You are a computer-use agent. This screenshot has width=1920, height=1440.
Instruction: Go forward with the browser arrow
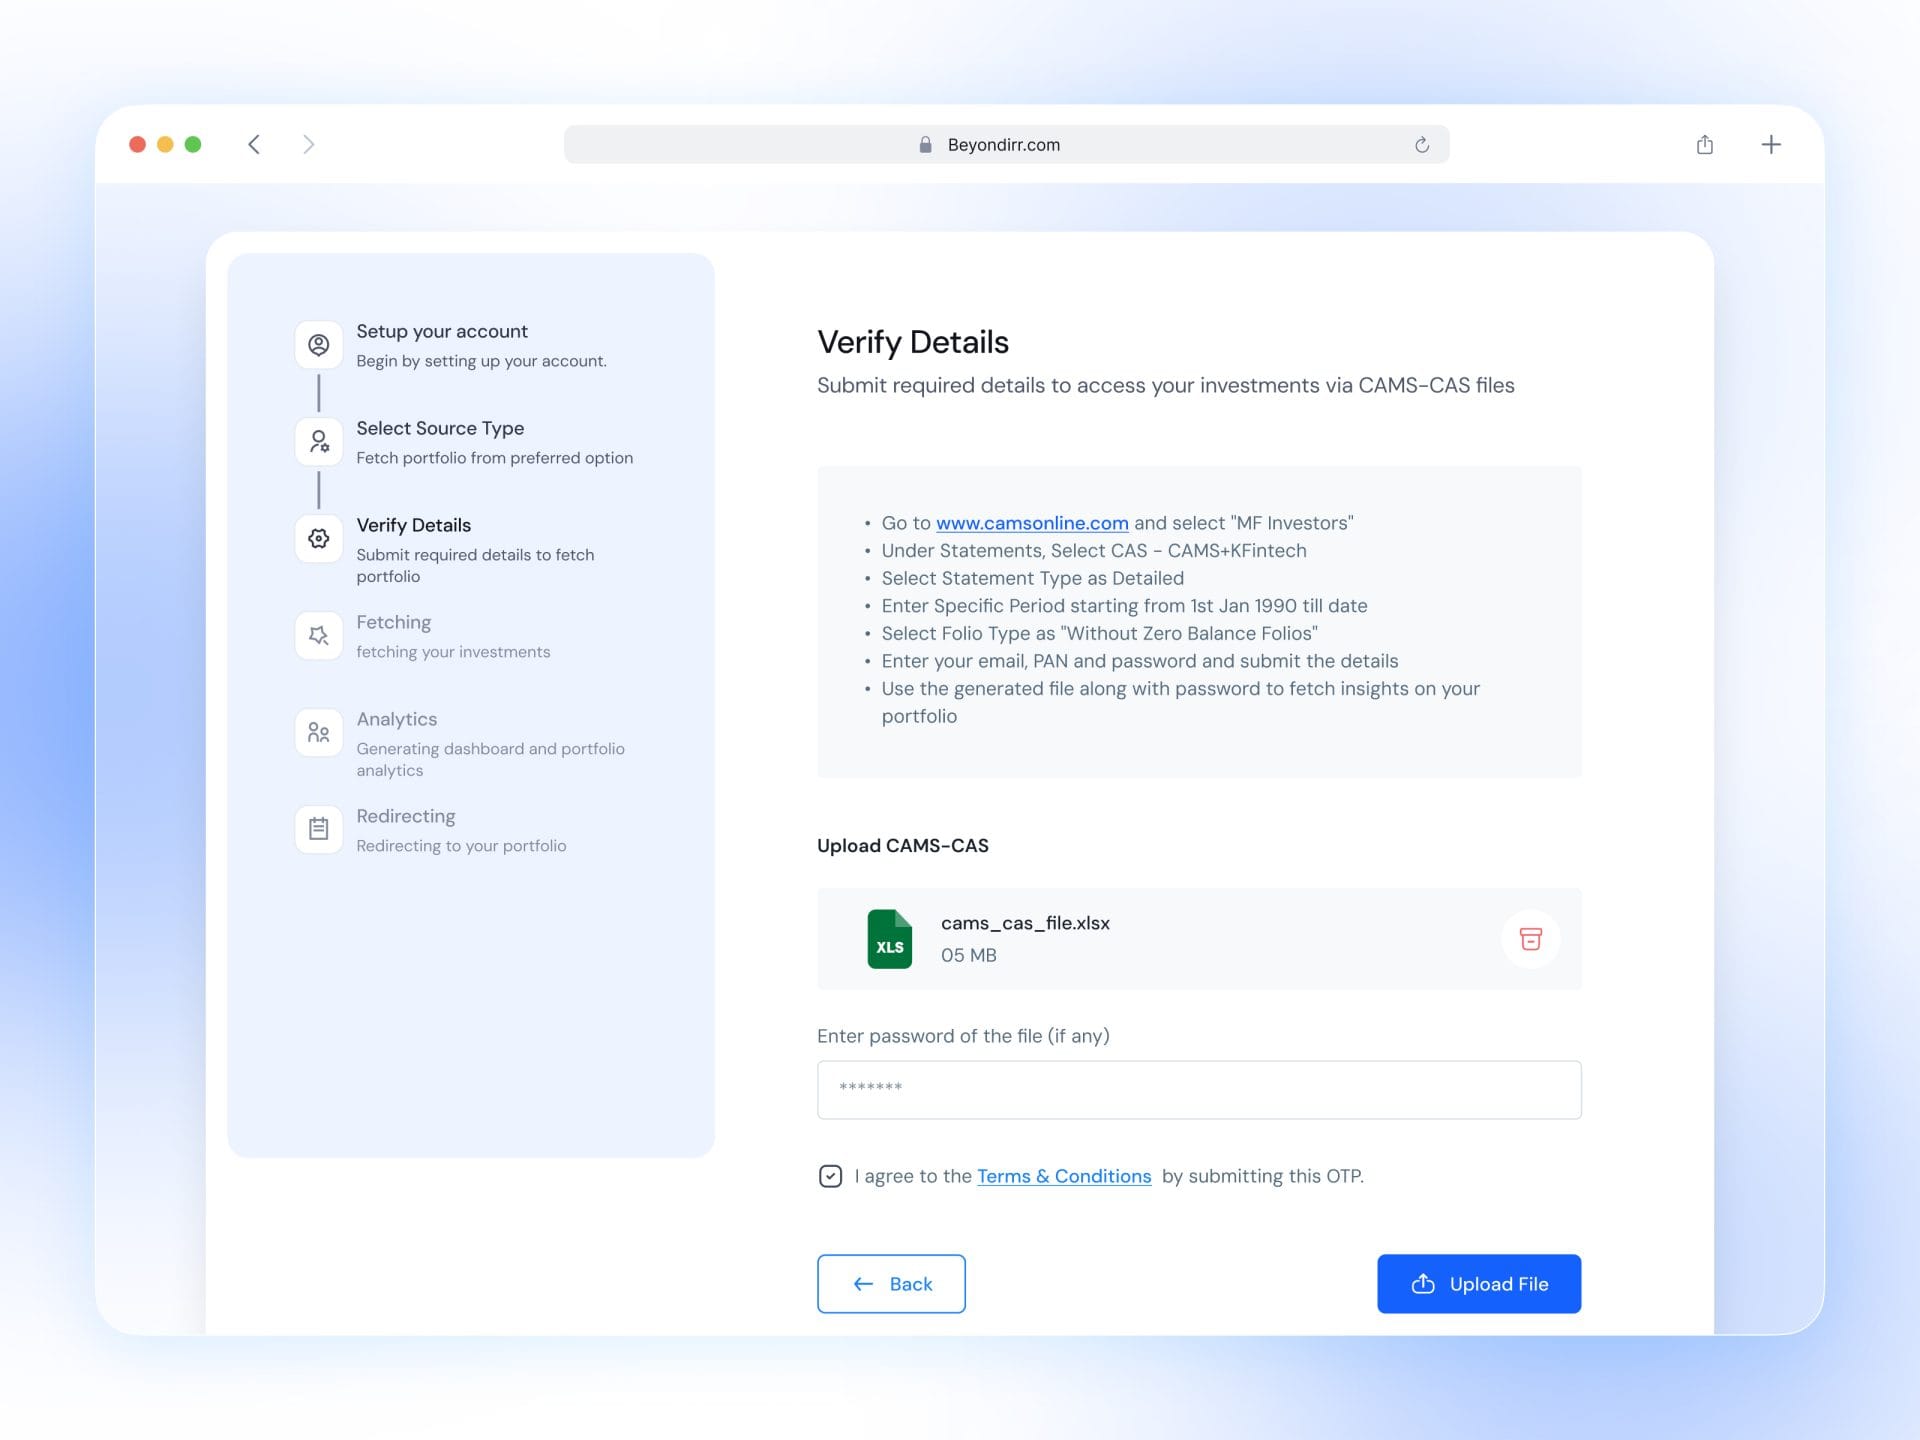[x=309, y=145]
